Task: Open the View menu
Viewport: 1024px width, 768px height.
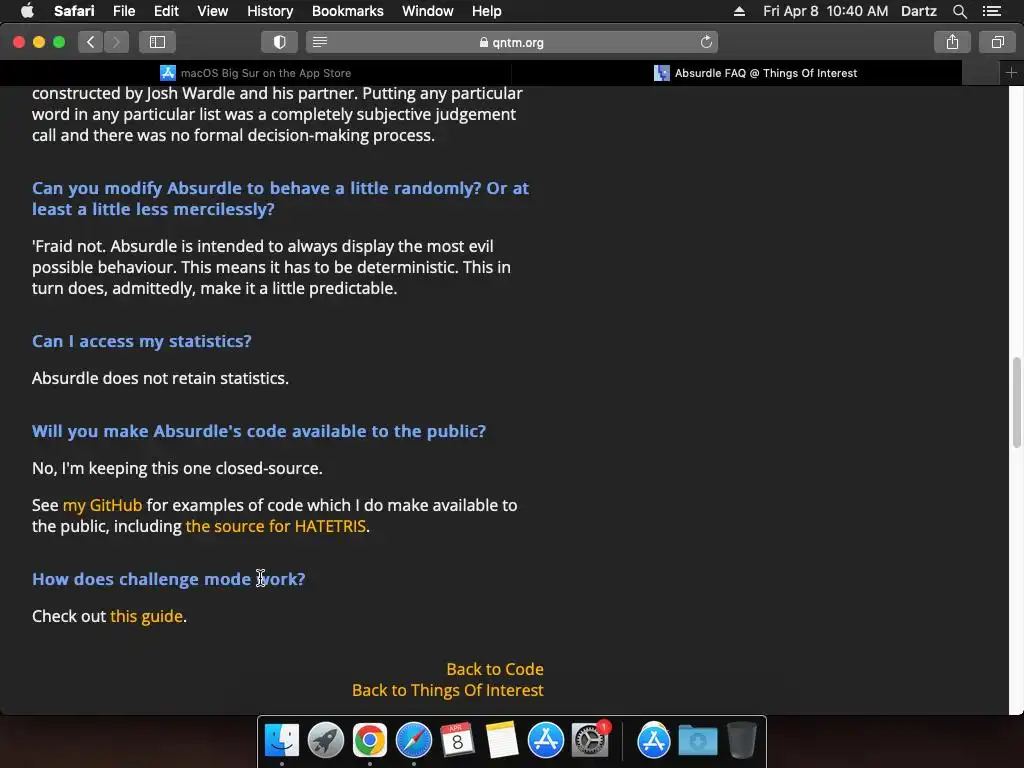Action: click(x=212, y=11)
